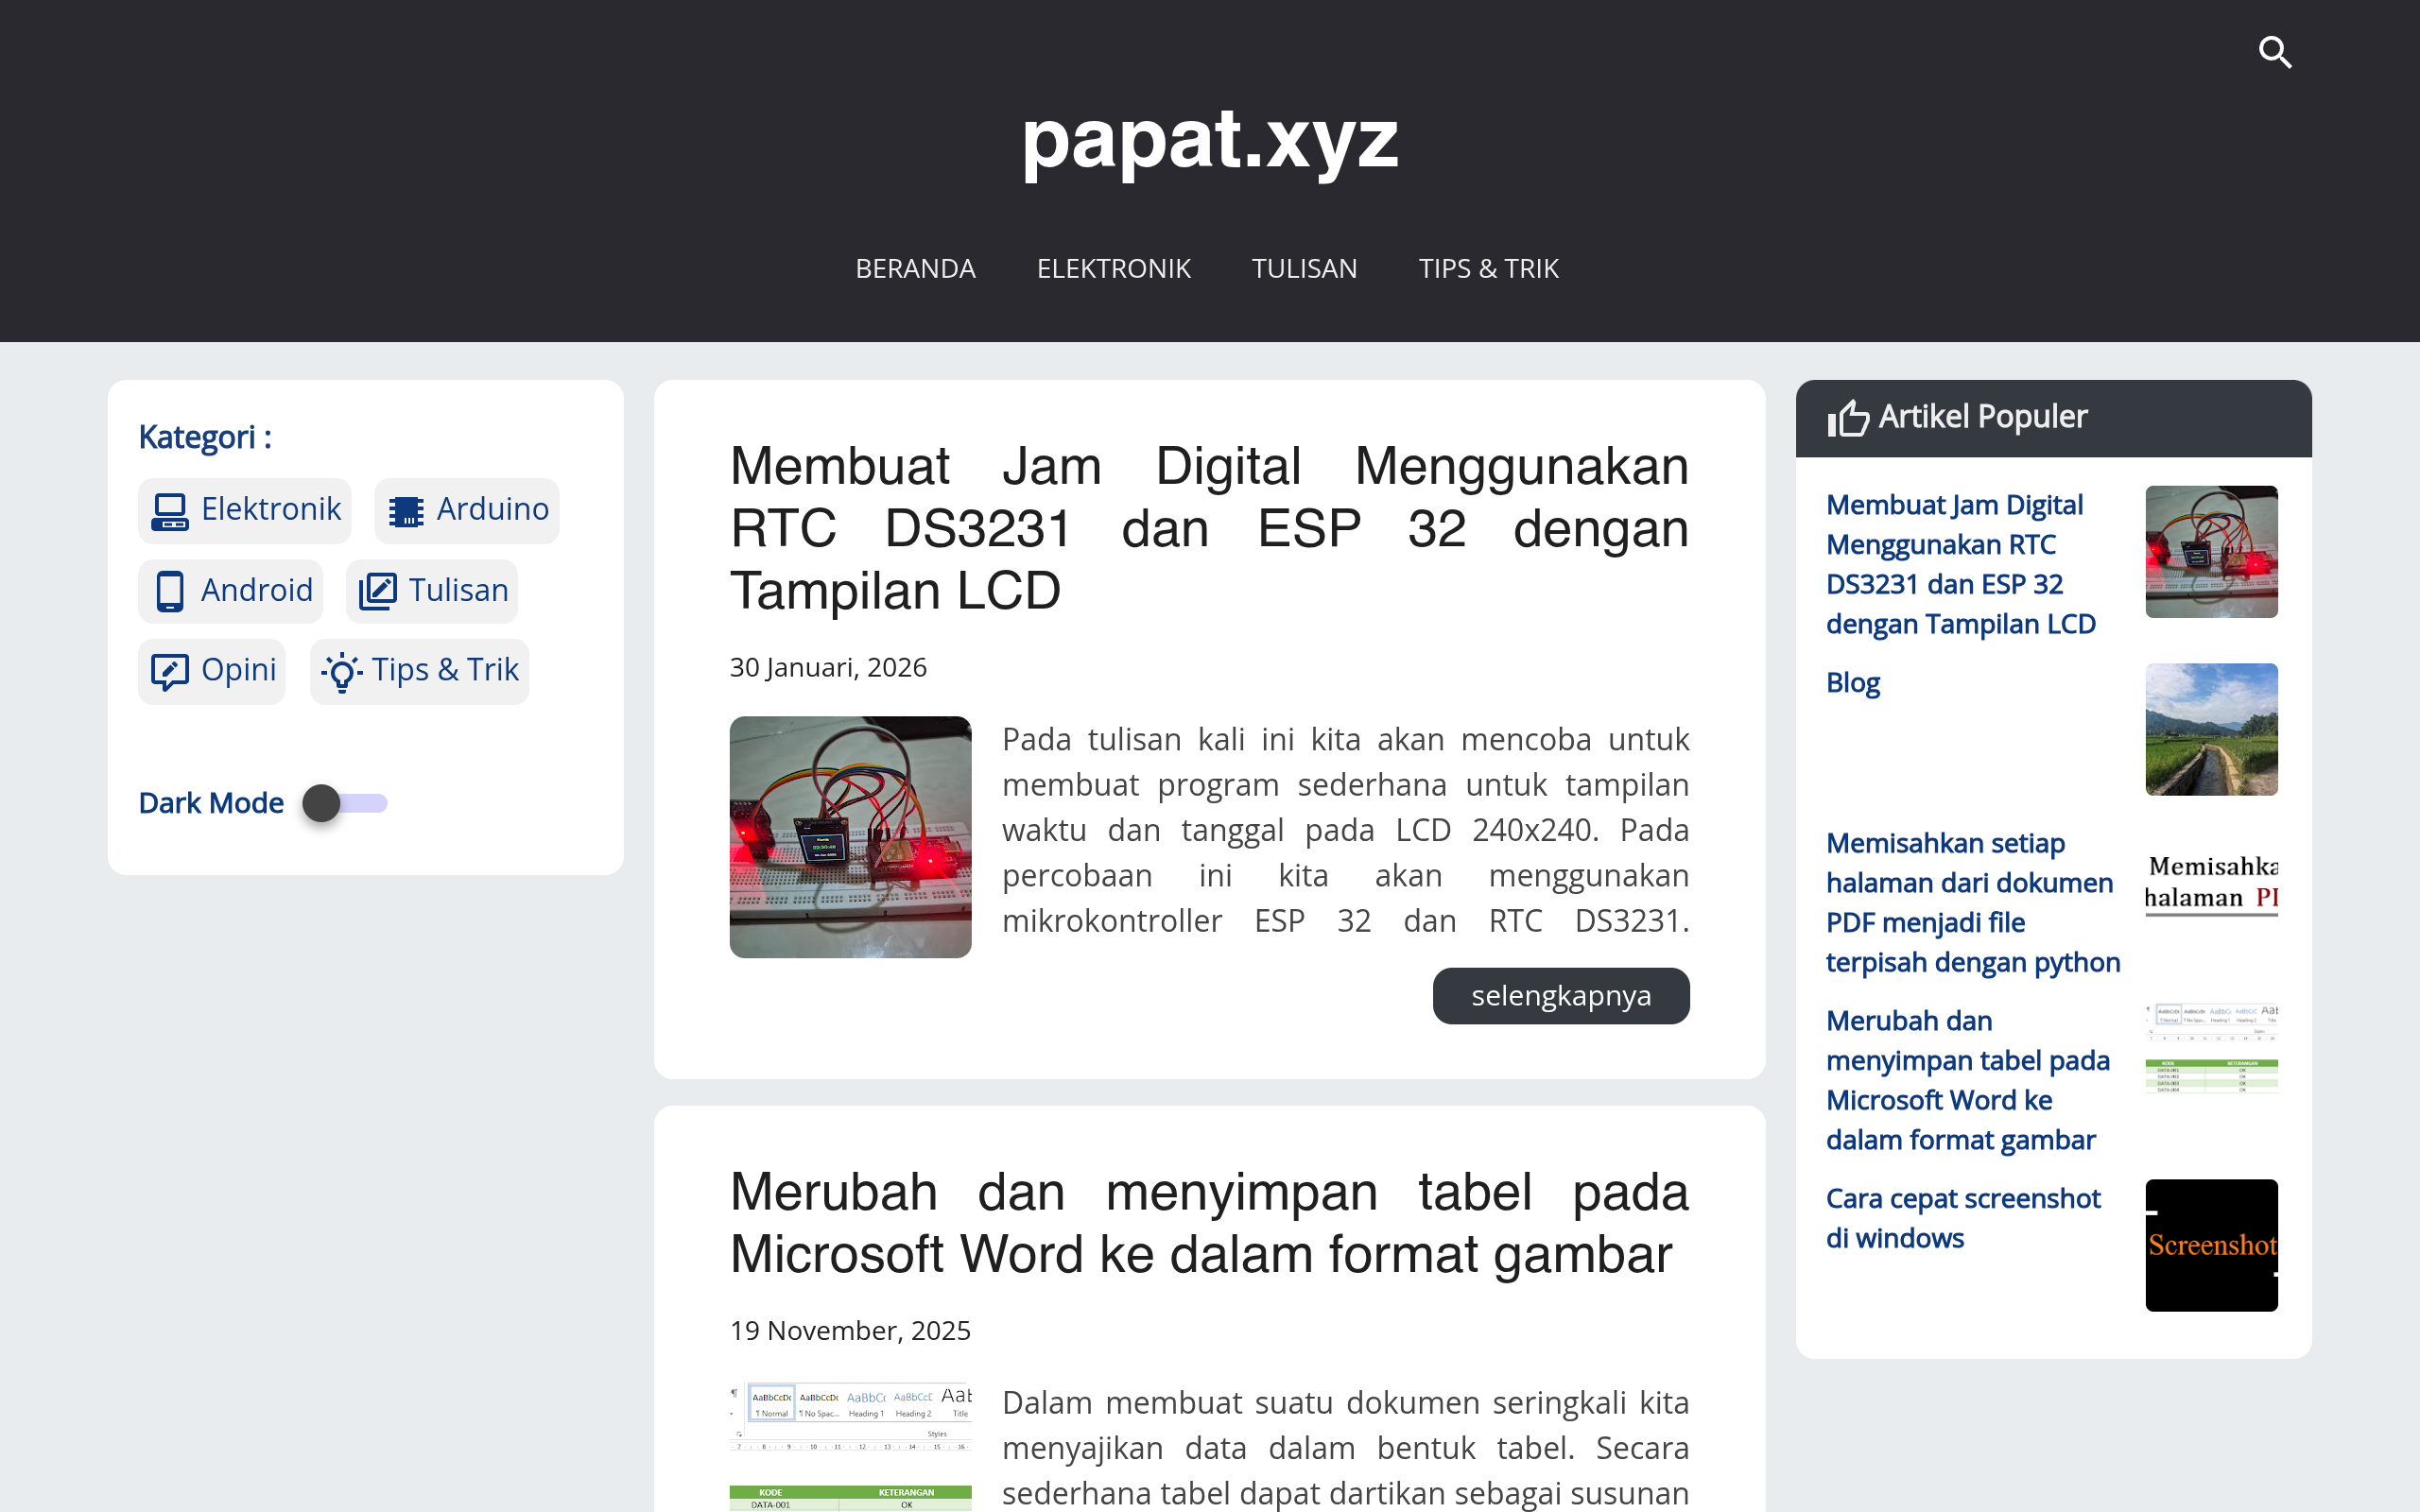2420x1512 pixels.
Task: Open the Tulisan category label
Action: click(x=458, y=590)
